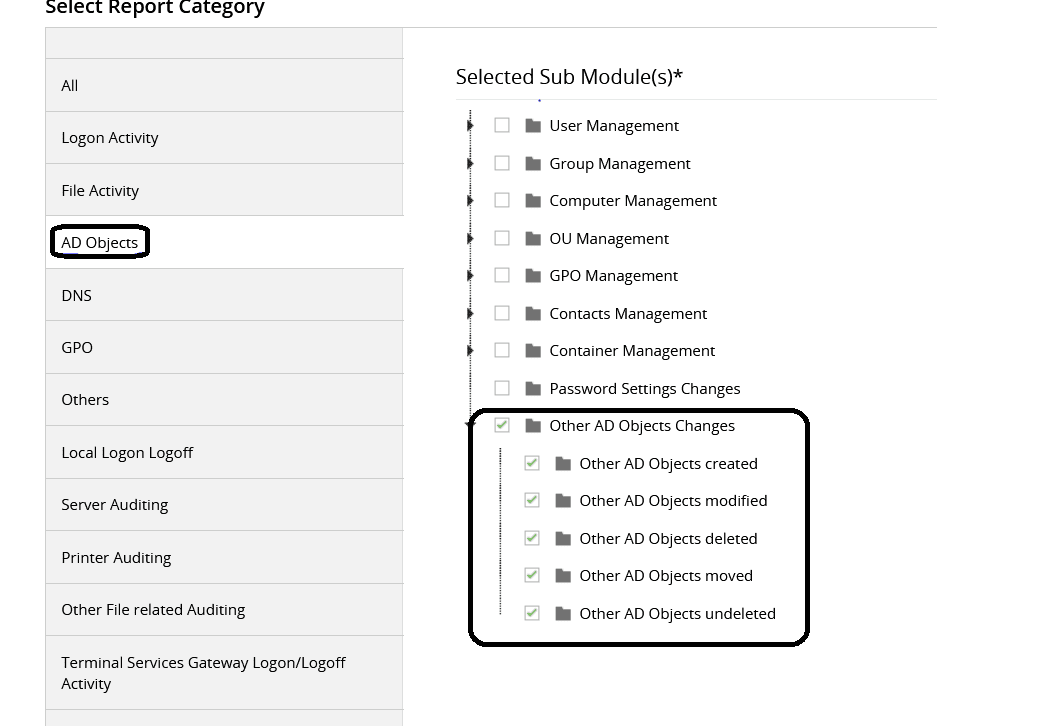
Task: Click the GPO Management folder icon
Action: [533, 276]
